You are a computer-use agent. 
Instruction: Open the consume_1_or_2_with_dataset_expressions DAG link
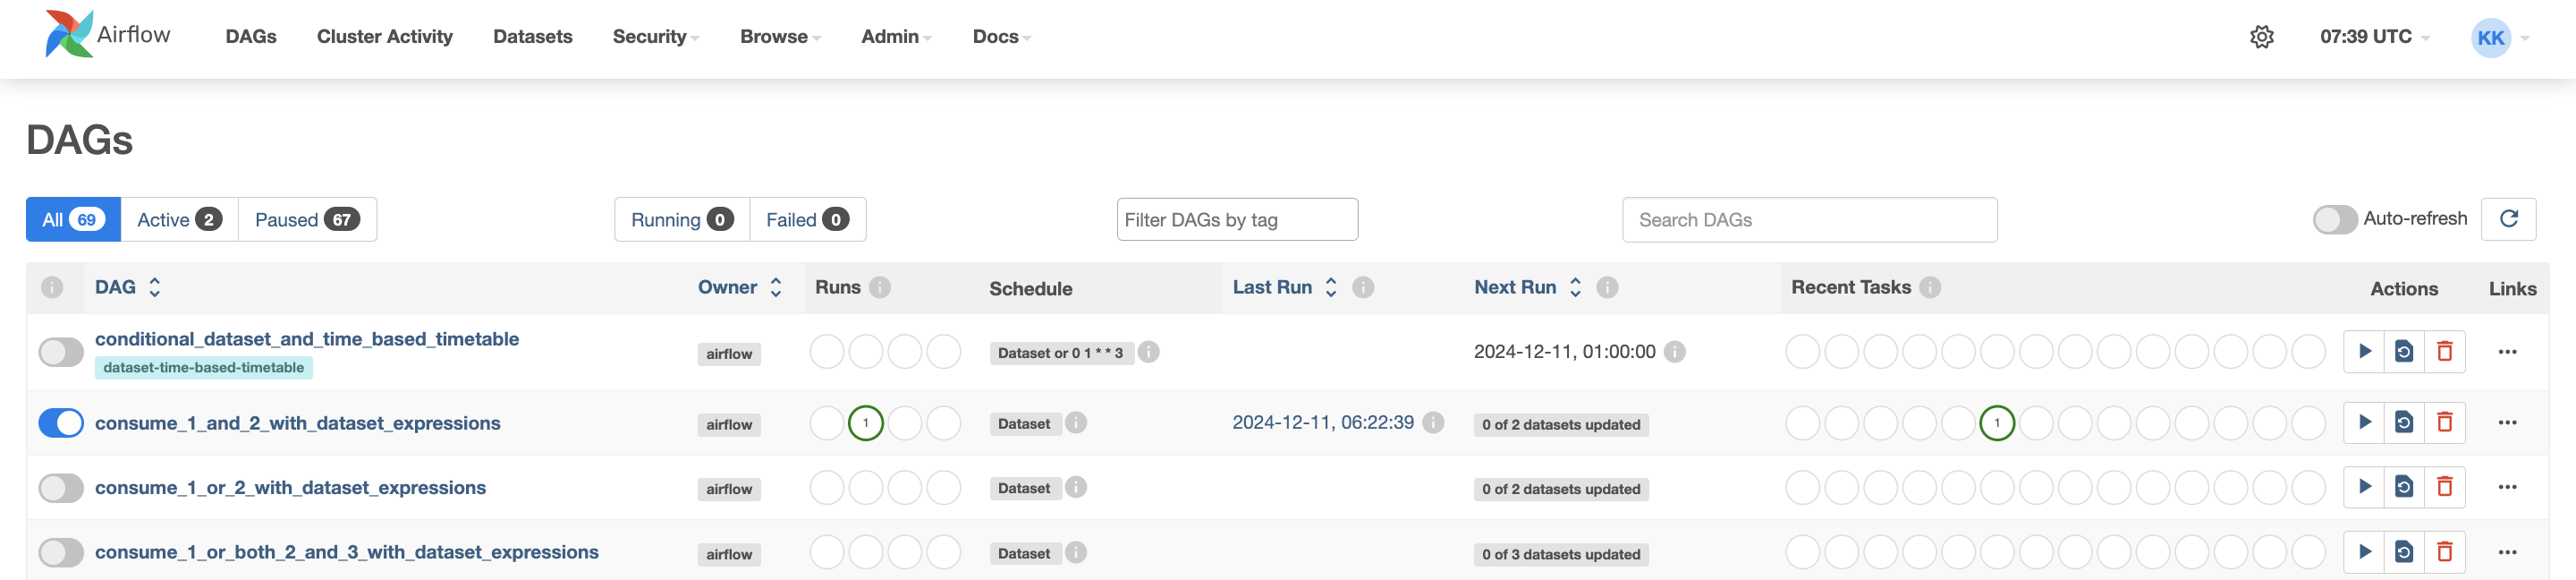[x=290, y=488]
